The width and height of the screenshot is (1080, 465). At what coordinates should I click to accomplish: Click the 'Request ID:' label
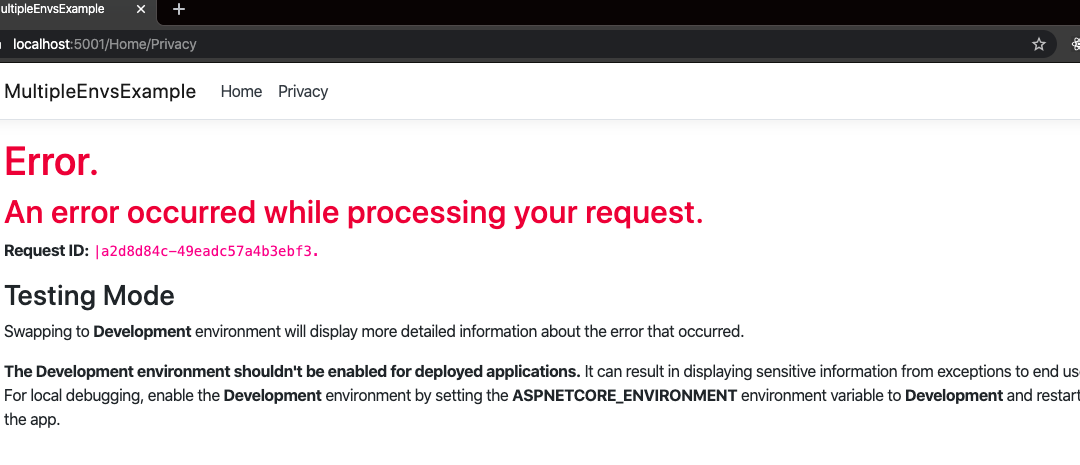(46, 250)
